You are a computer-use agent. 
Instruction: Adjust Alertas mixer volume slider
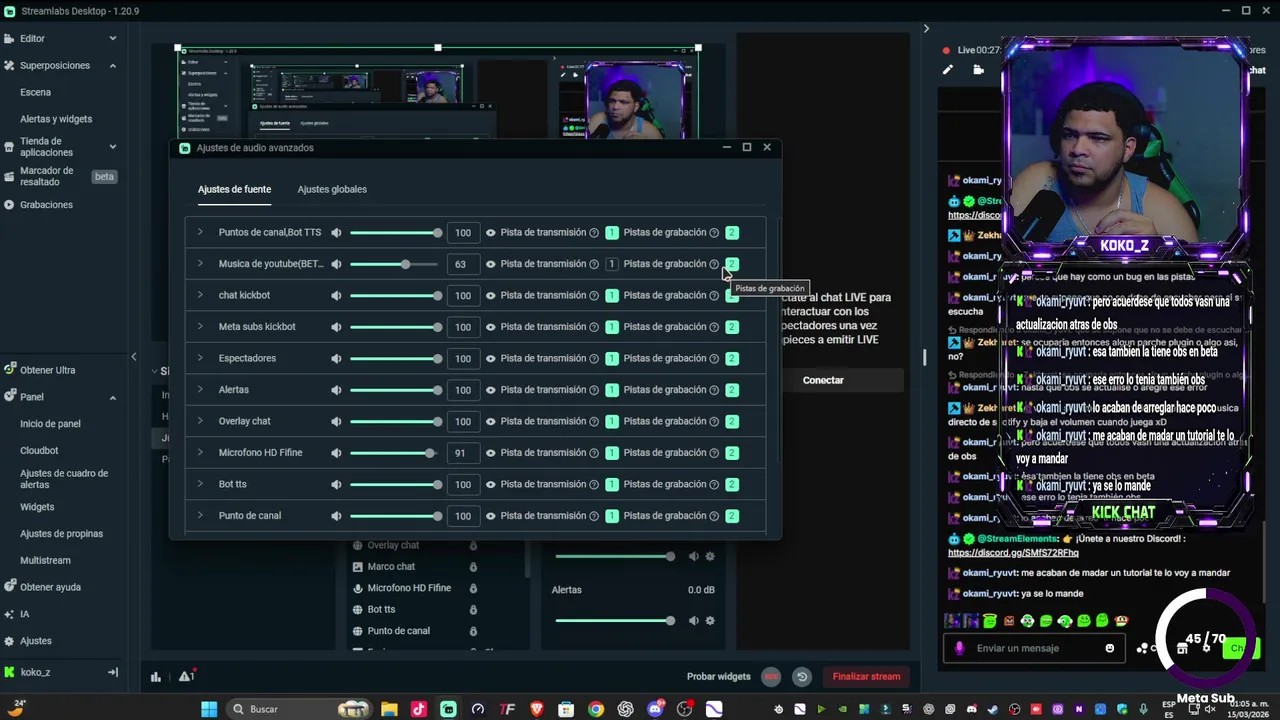(x=615, y=620)
